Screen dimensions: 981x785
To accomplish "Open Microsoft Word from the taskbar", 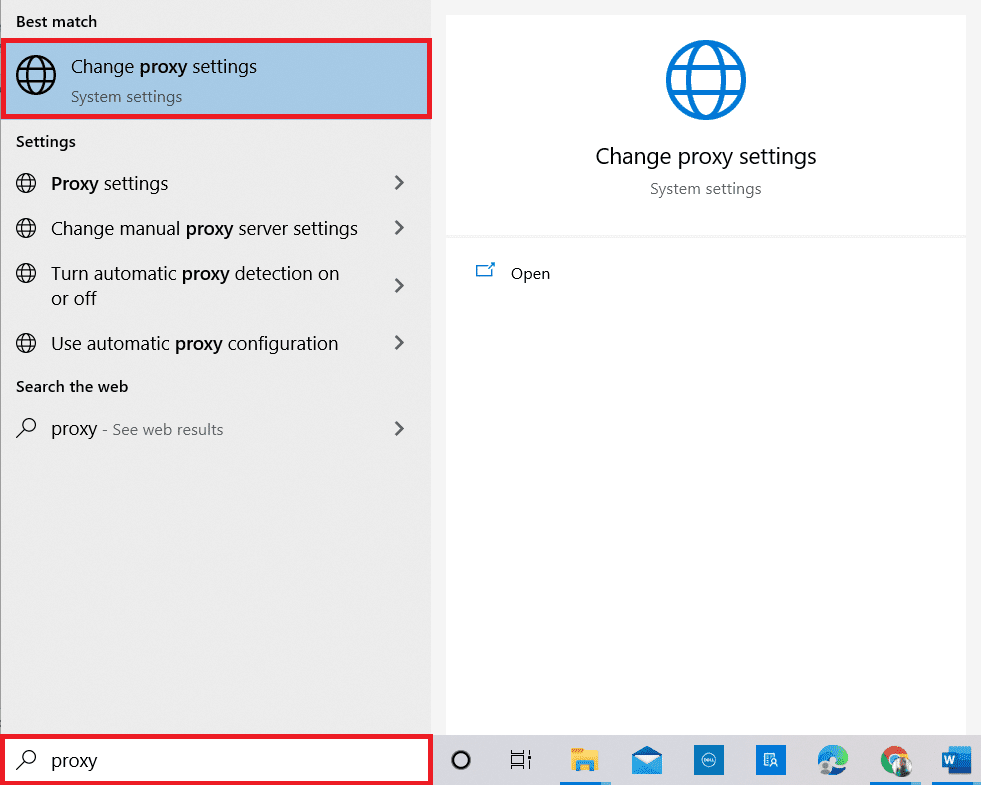I will [955, 760].
